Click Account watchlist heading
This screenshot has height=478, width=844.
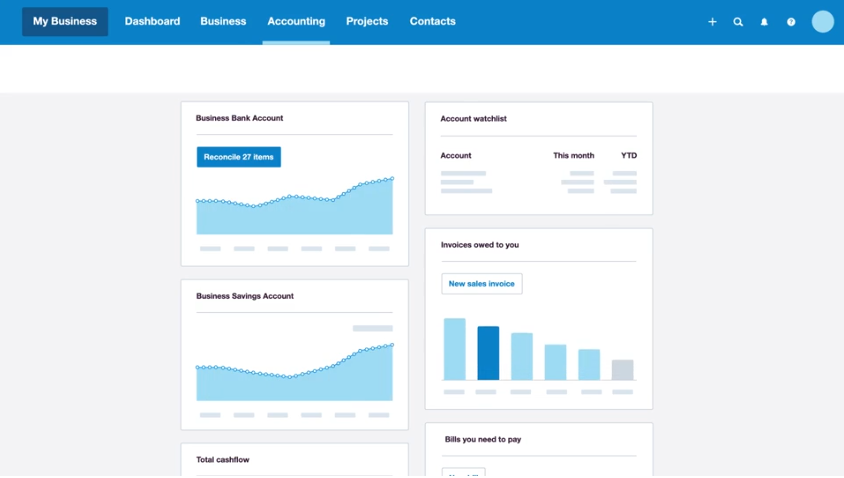point(474,118)
